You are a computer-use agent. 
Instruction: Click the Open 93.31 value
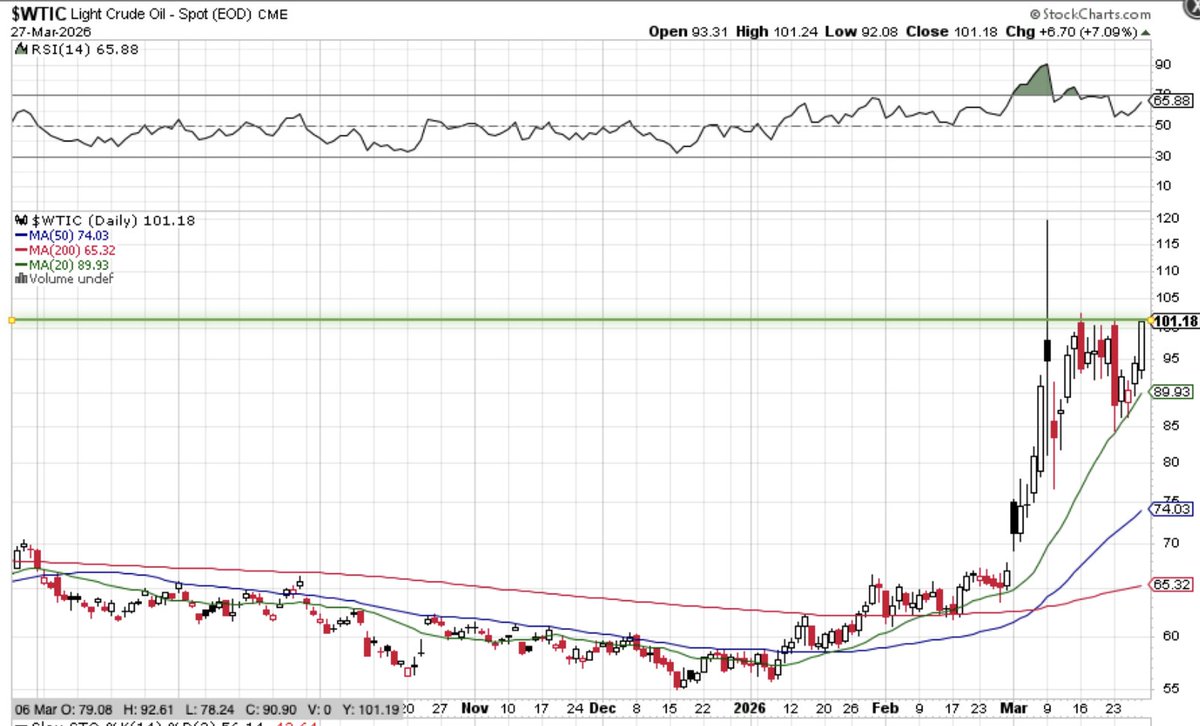(689, 31)
